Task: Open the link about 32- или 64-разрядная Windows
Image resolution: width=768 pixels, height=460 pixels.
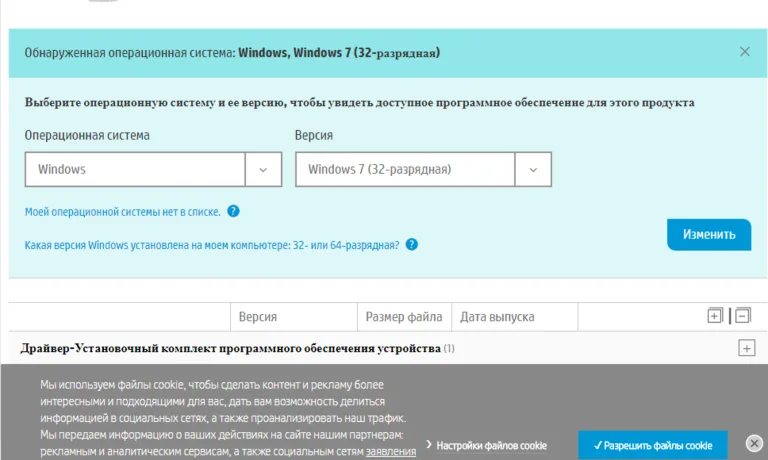Action: point(212,245)
